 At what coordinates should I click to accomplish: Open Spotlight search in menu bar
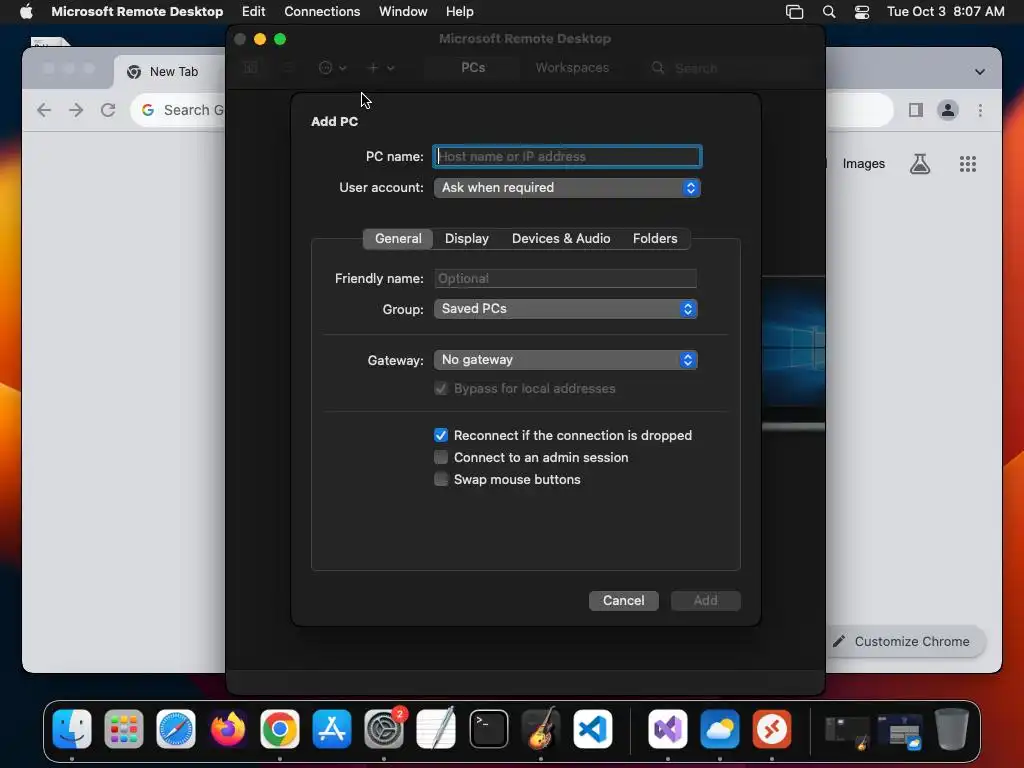pos(829,12)
